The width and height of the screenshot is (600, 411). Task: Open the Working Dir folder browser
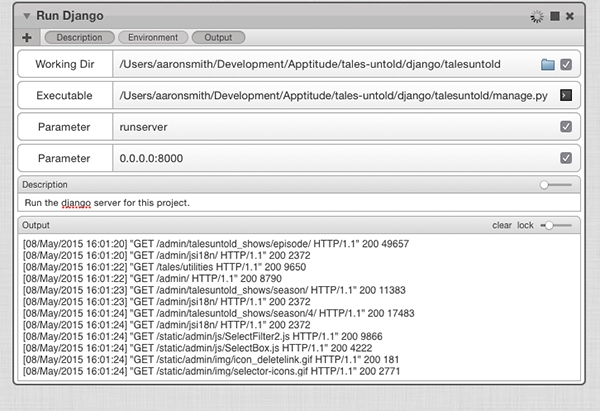click(x=548, y=64)
